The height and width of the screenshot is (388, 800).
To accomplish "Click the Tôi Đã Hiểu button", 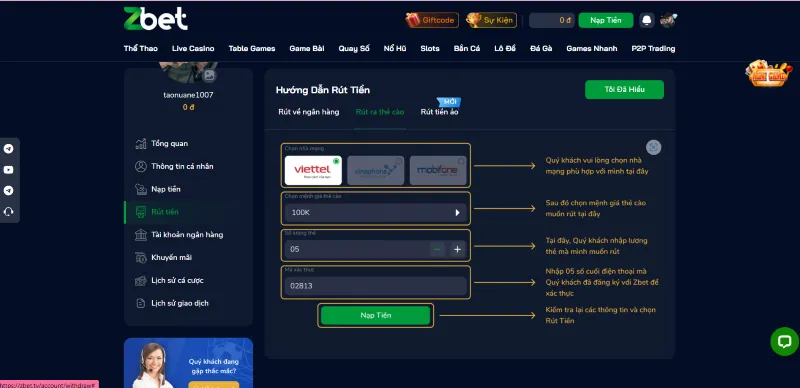I will [624, 89].
